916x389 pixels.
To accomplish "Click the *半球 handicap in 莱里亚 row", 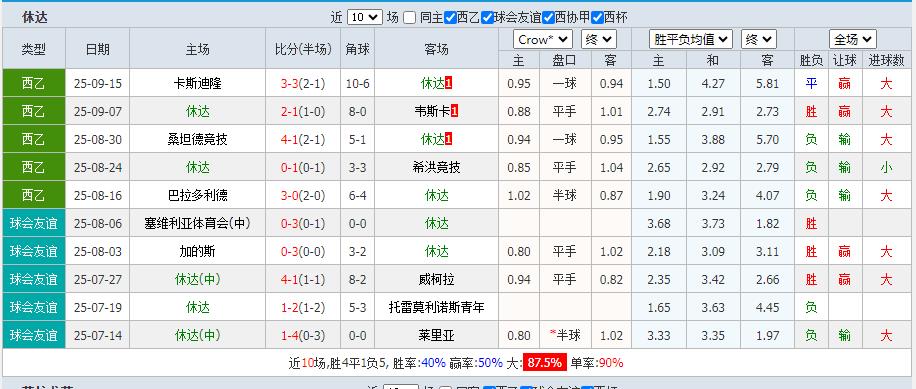I will point(564,335).
